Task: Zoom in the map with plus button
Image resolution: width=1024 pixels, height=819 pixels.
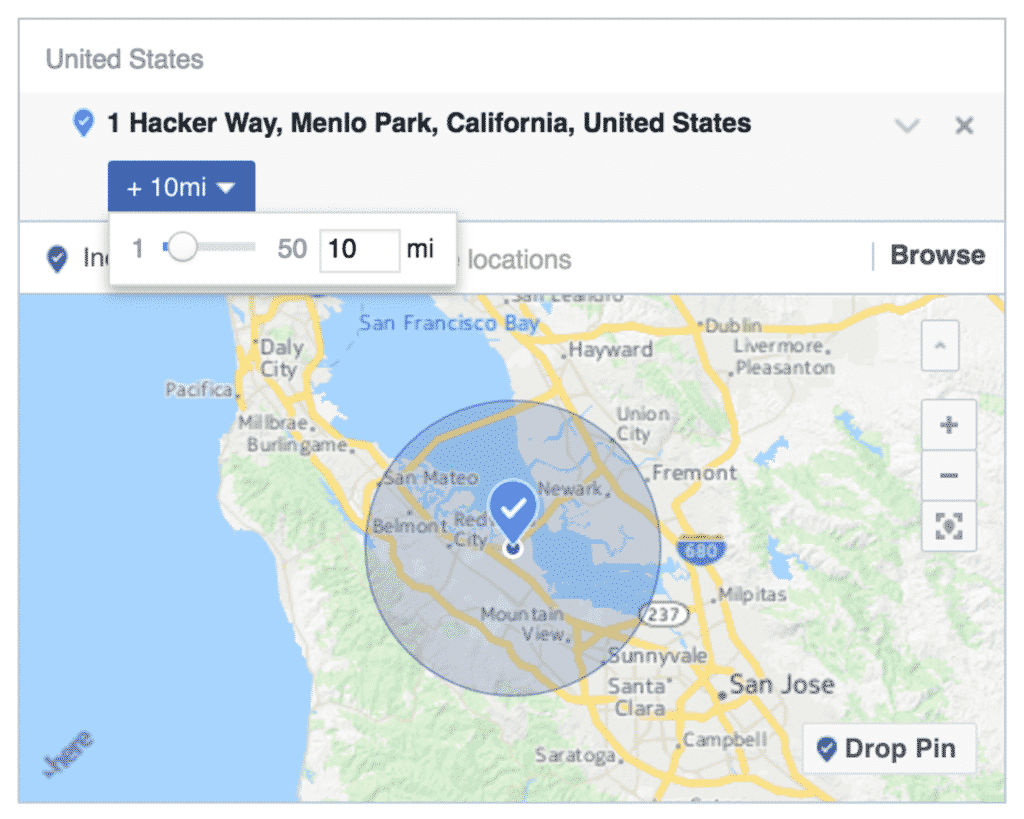Action: pos(948,425)
